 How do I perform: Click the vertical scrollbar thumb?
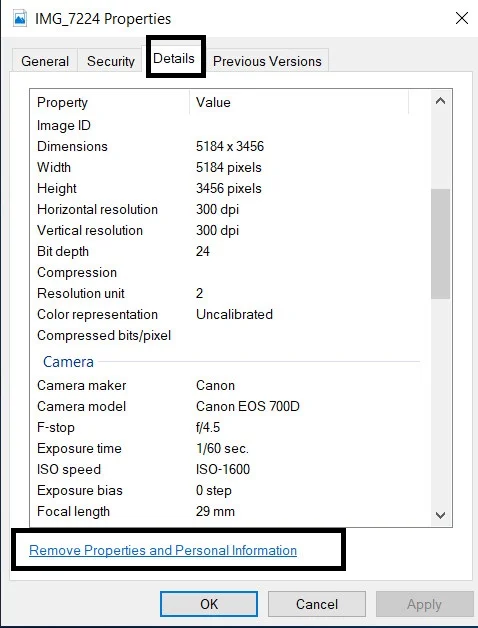pos(440,244)
